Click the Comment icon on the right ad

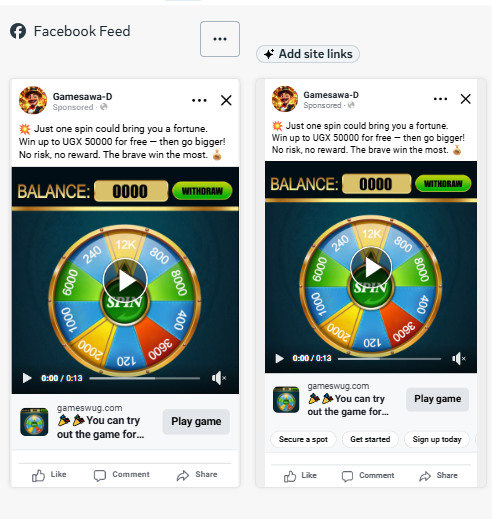[347, 476]
